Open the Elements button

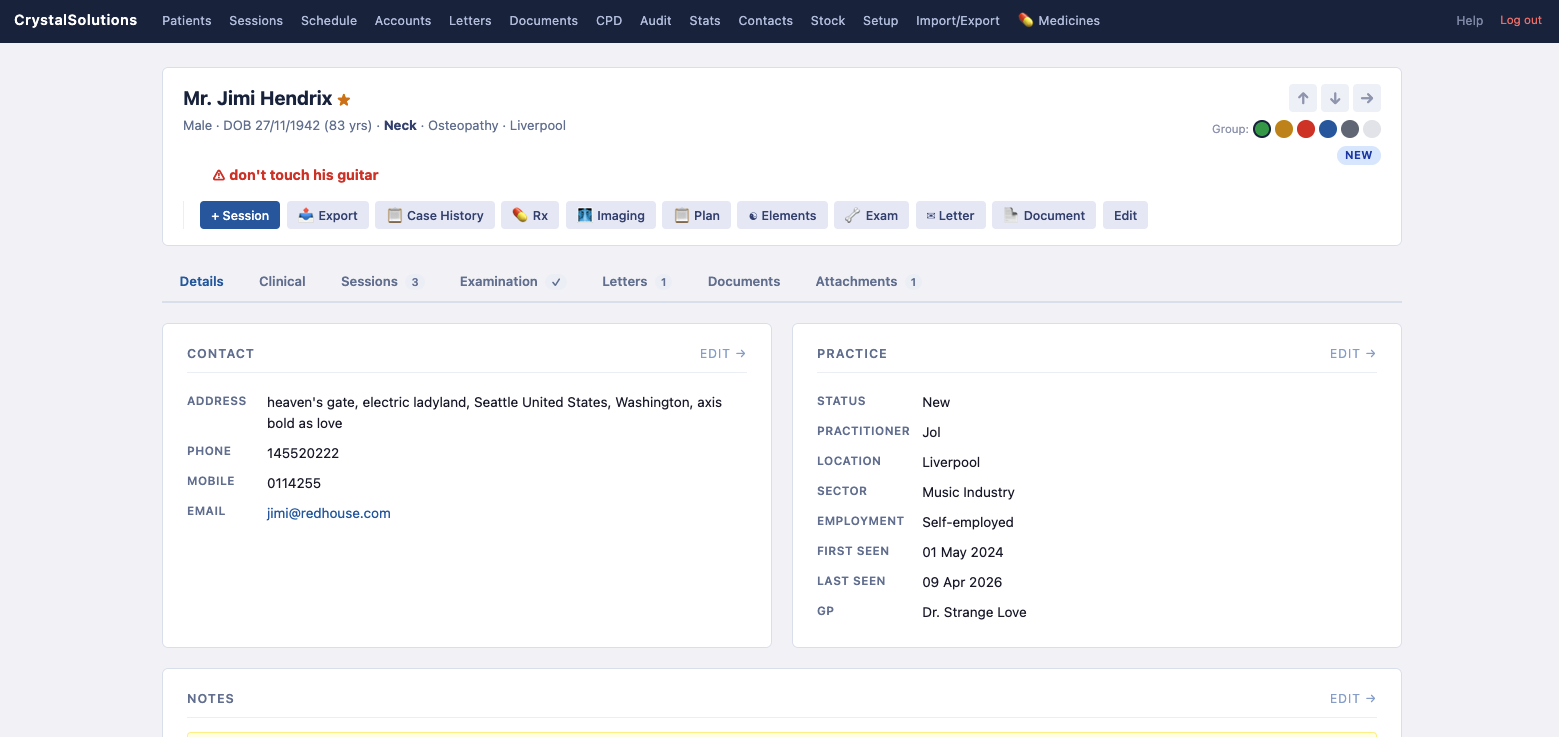(x=782, y=215)
